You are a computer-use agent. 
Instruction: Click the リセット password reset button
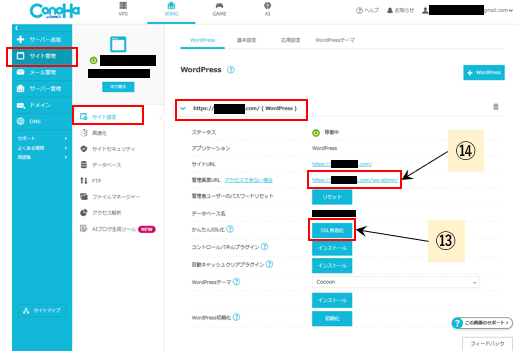click(332, 197)
